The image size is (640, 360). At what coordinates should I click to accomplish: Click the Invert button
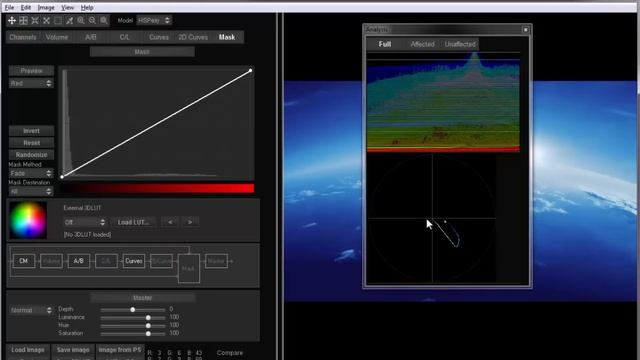tap(31, 131)
